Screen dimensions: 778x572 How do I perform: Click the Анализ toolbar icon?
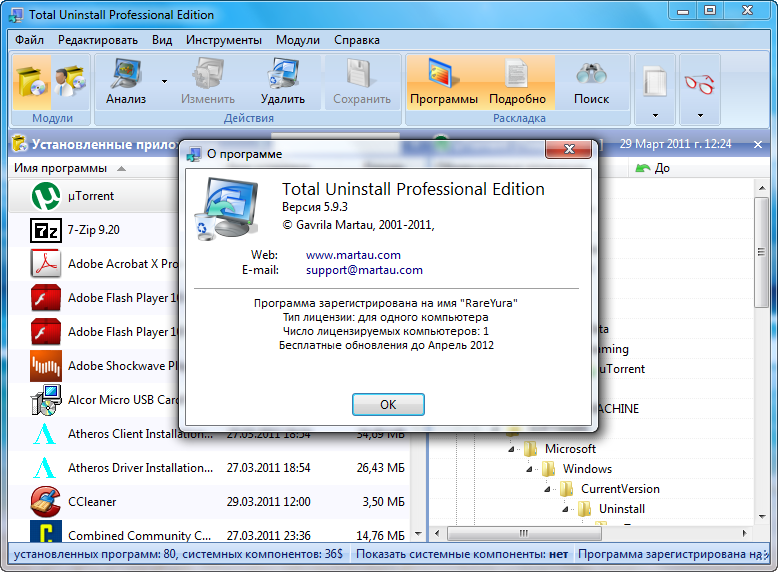[126, 74]
